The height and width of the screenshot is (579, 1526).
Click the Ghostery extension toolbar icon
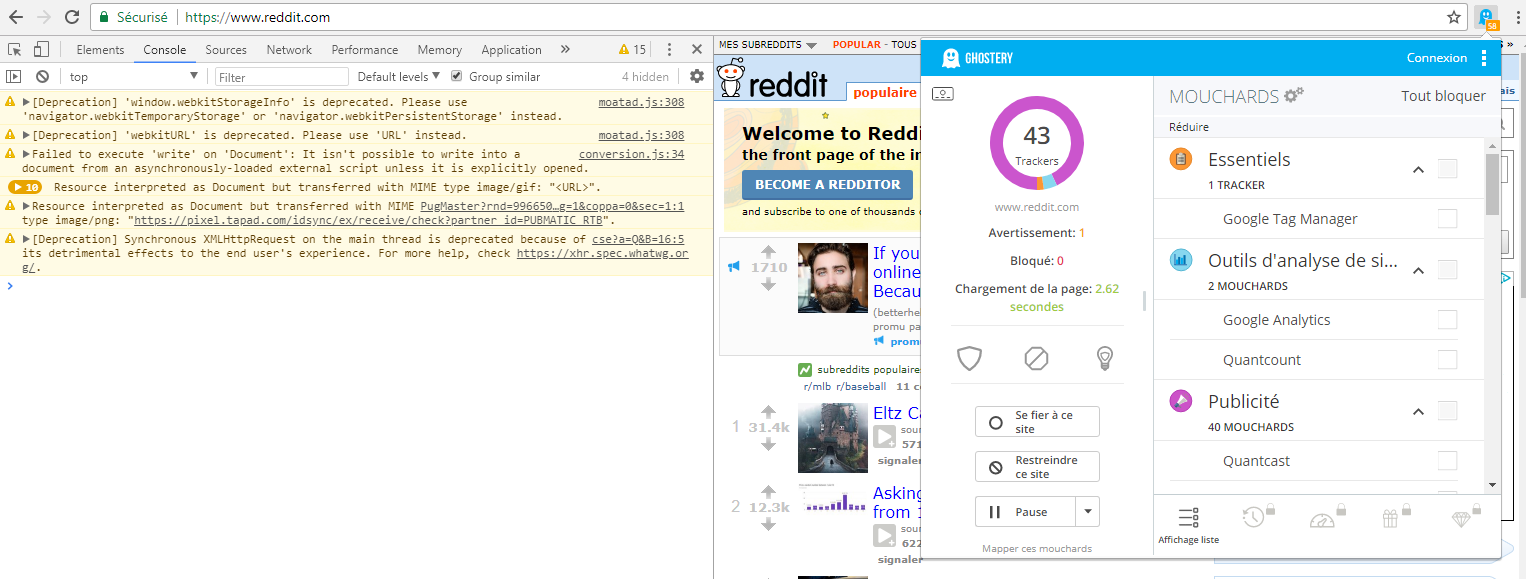click(x=1487, y=17)
